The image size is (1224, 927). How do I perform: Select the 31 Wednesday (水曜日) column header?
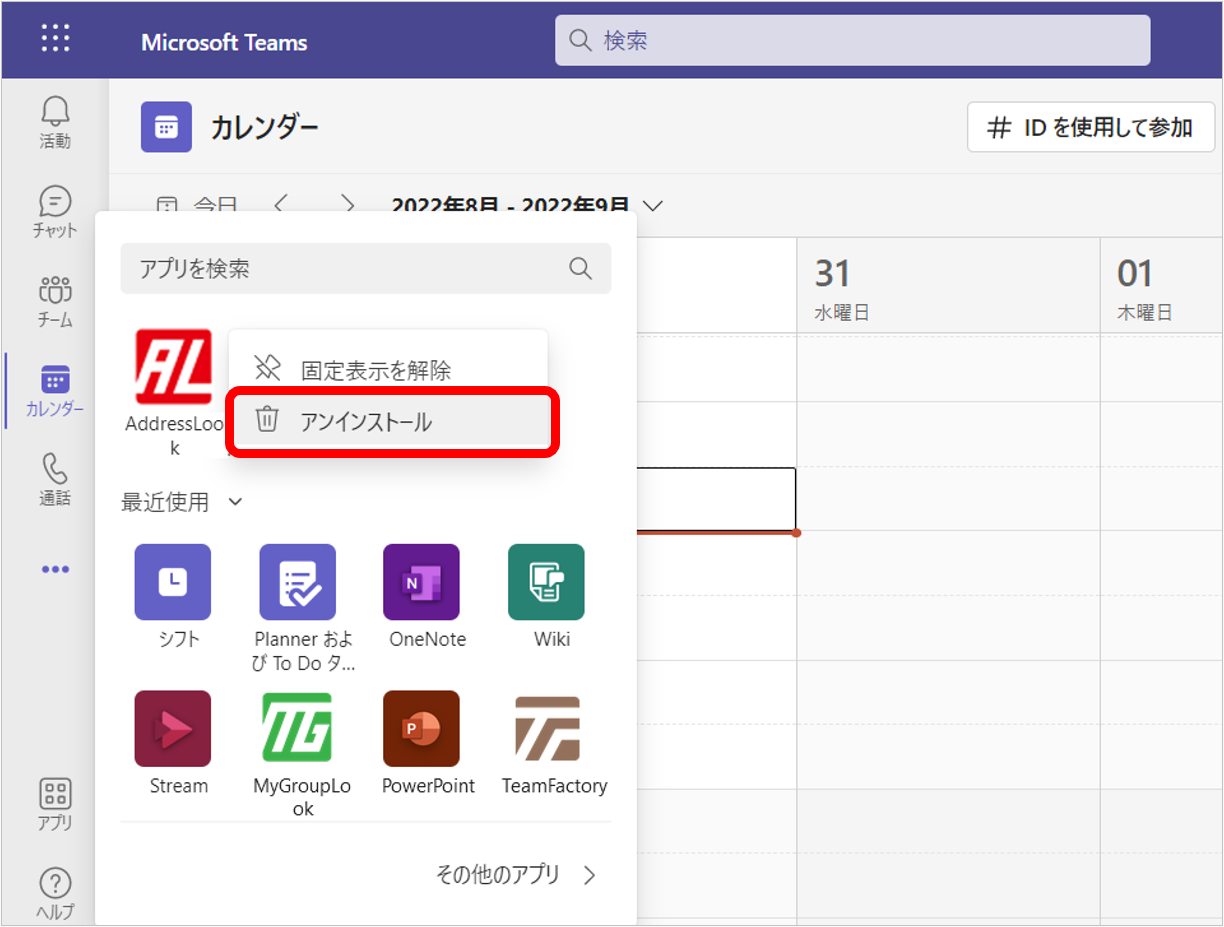tap(948, 285)
